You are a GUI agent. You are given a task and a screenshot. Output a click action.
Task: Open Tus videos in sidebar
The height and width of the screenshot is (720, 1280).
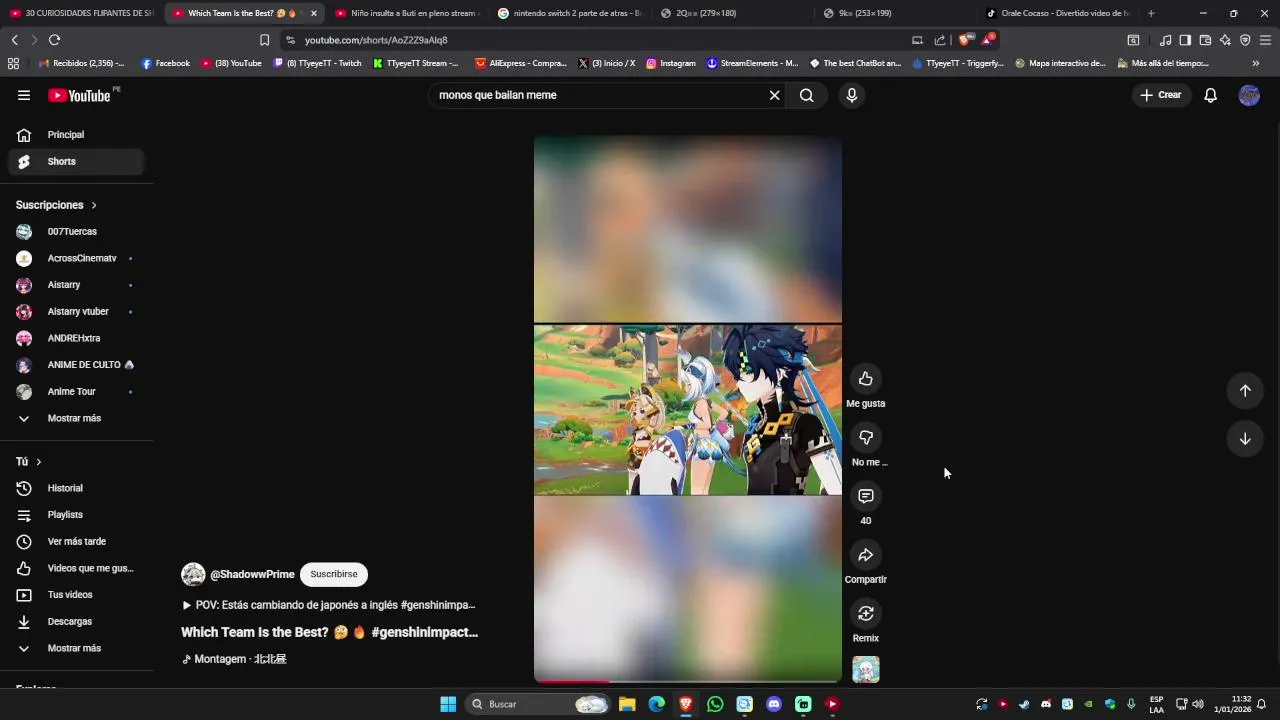tap(76, 595)
